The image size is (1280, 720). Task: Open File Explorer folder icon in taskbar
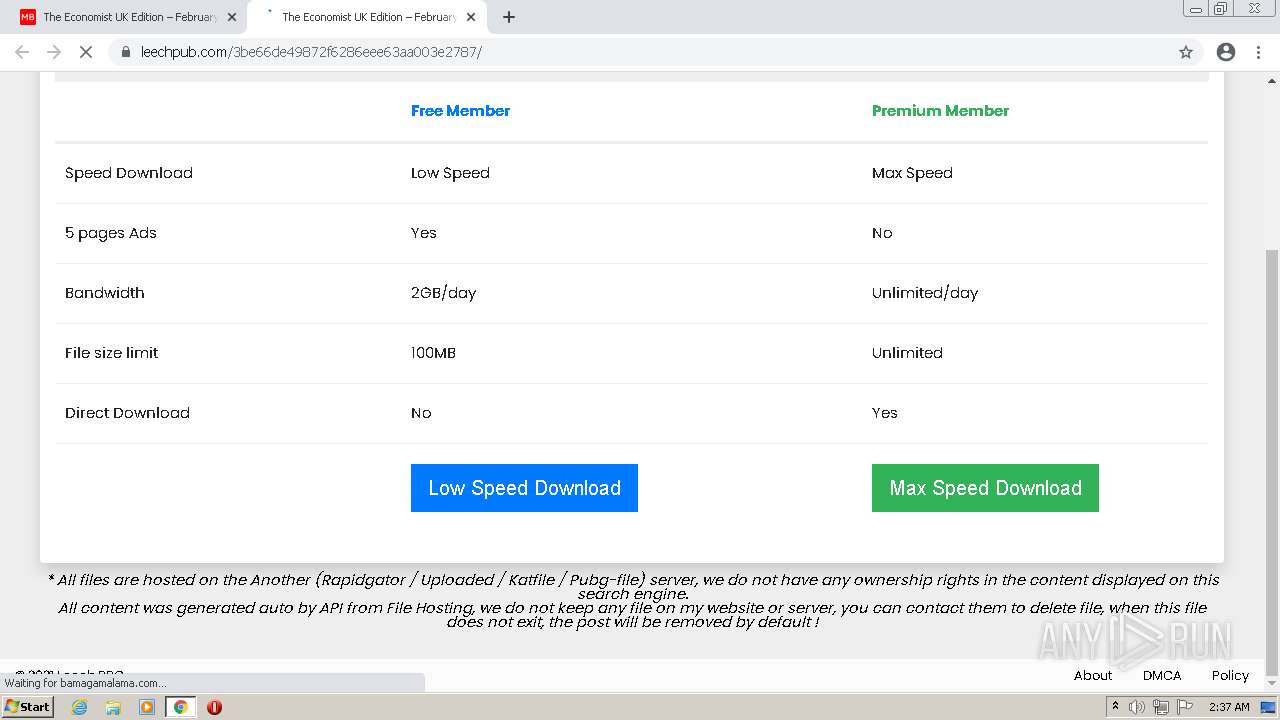[113, 707]
